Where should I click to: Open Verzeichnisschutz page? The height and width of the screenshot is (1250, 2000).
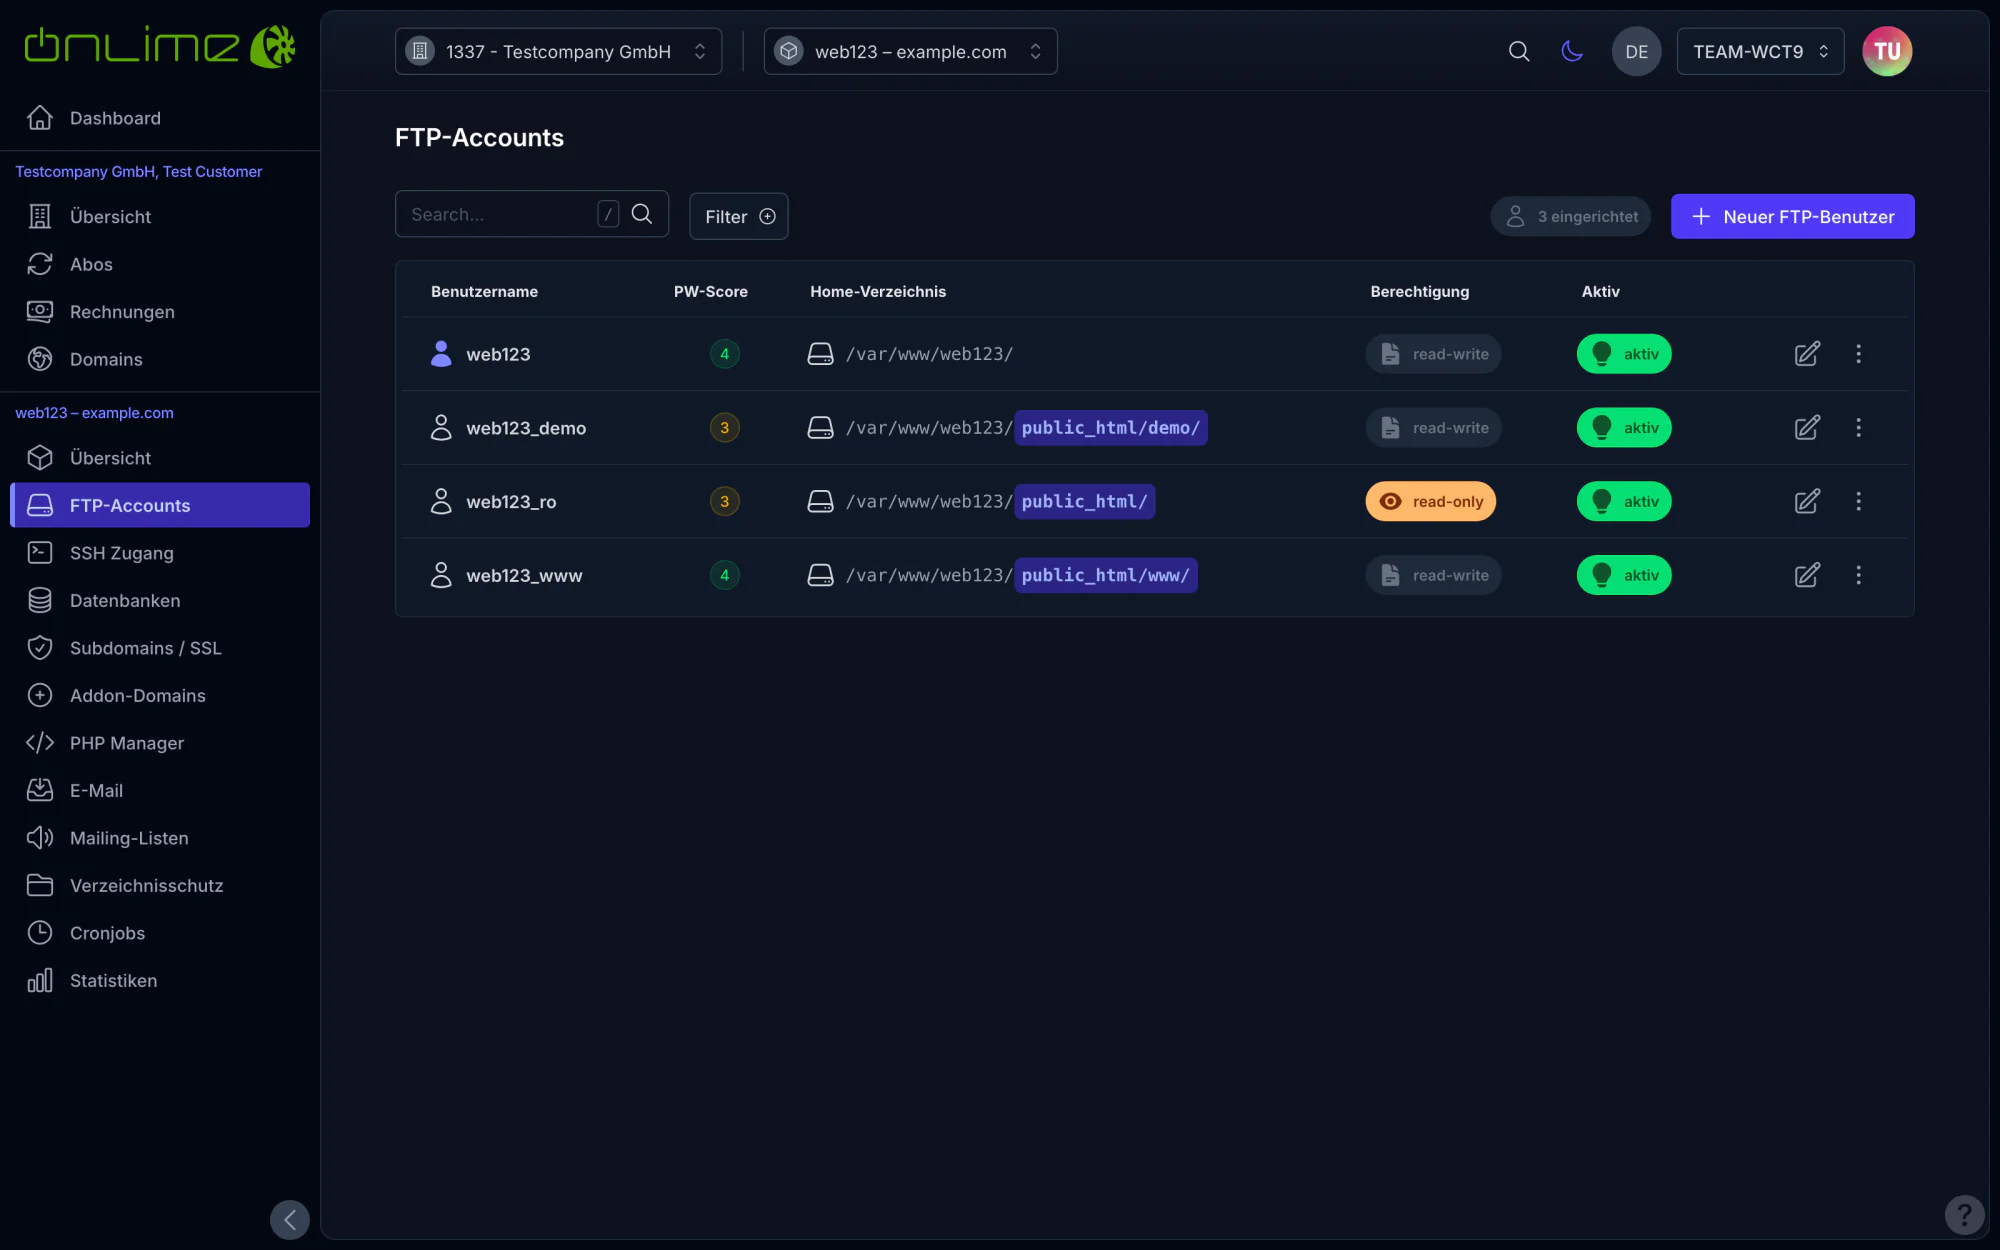pyautogui.click(x=160, y=885)
